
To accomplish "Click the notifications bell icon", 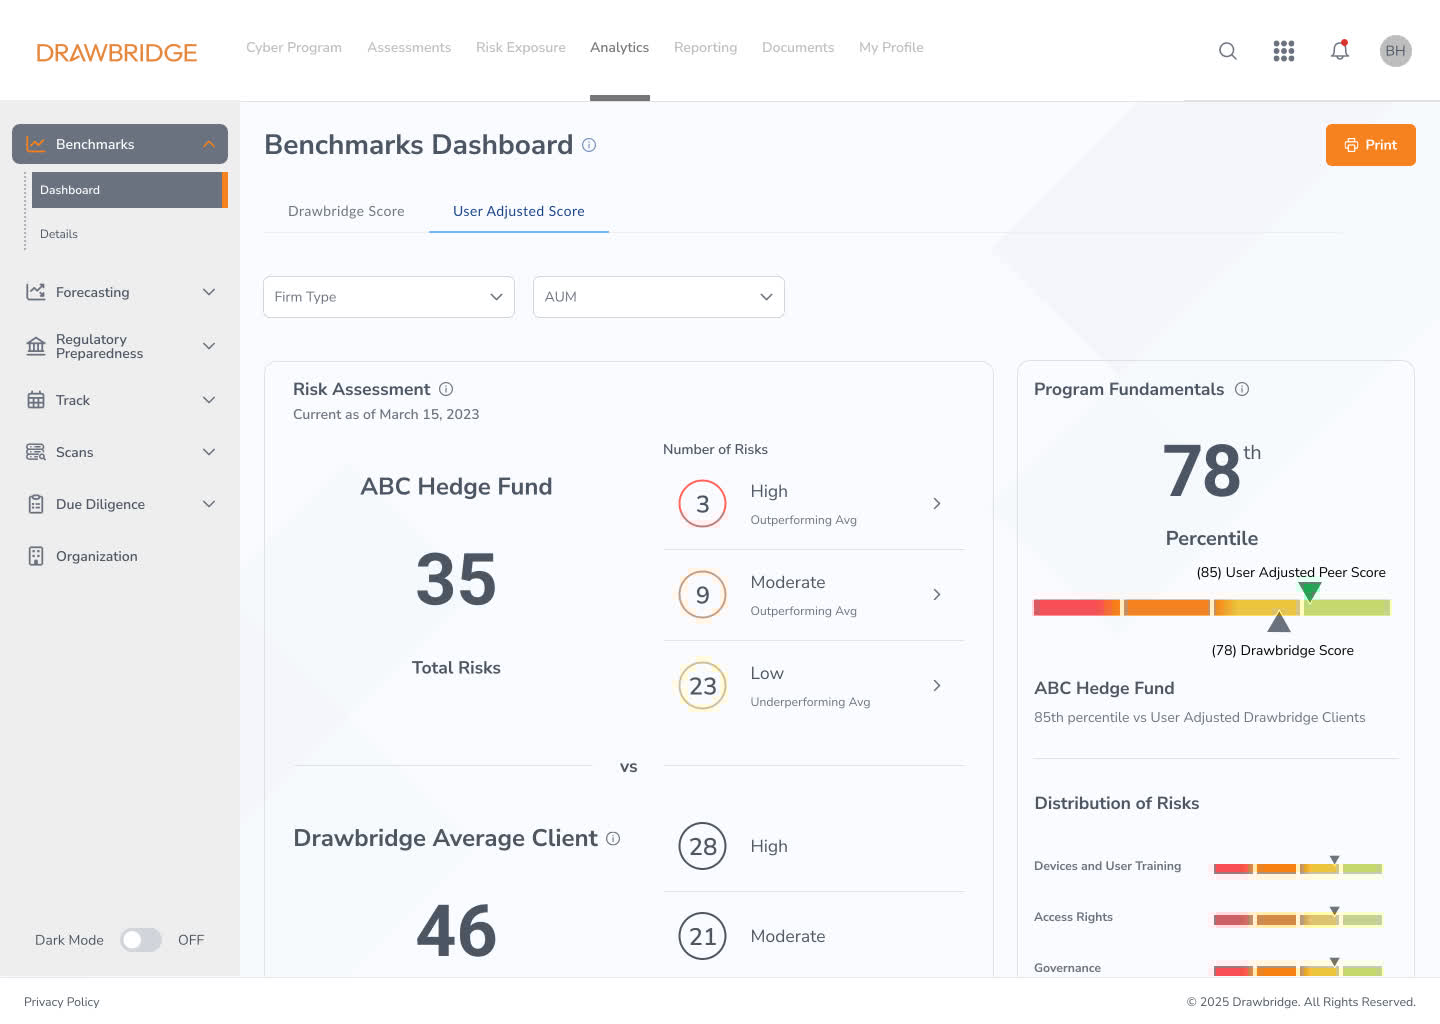I will [1340, 51].
